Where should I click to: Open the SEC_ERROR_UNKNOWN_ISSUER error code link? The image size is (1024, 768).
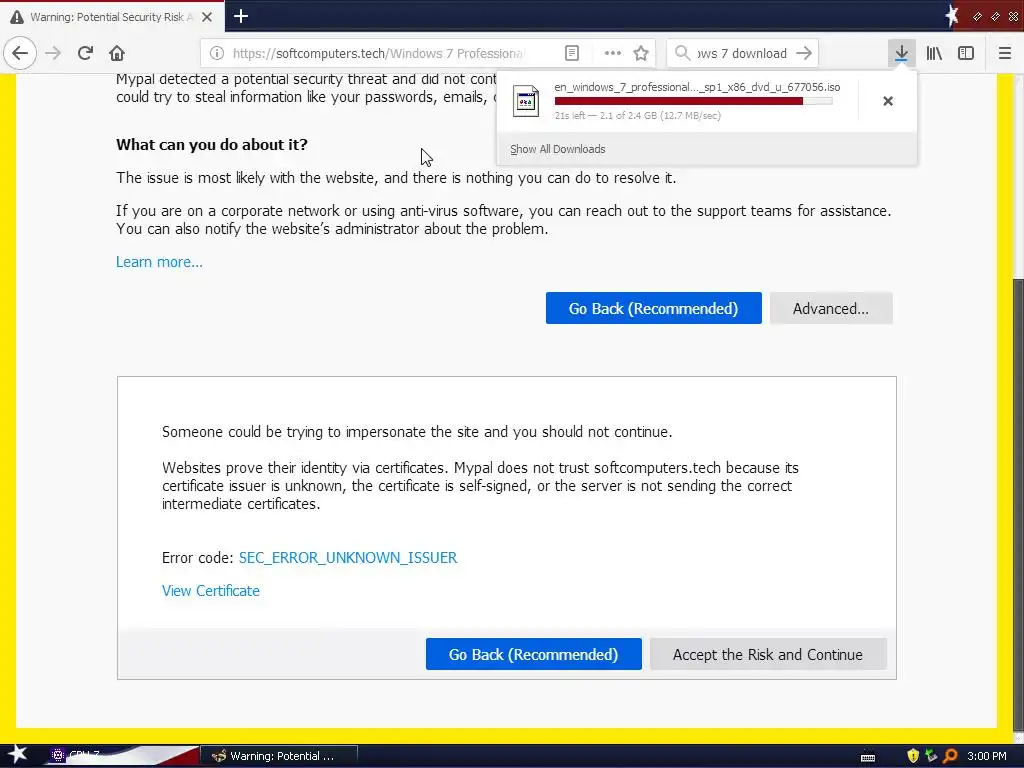(x=348, y=558)
